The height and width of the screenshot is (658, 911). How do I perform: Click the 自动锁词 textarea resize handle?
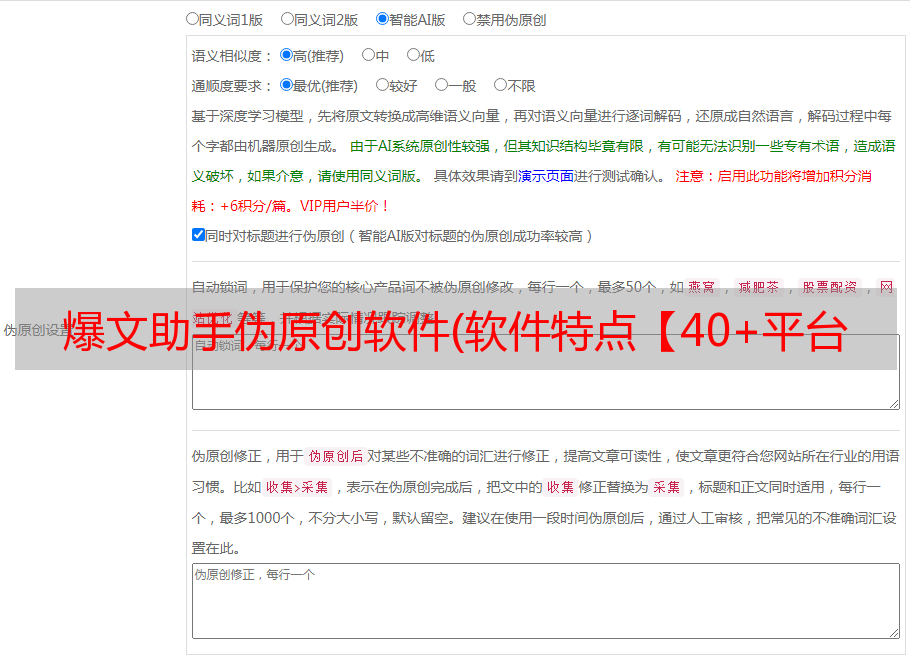click(894, 404)
